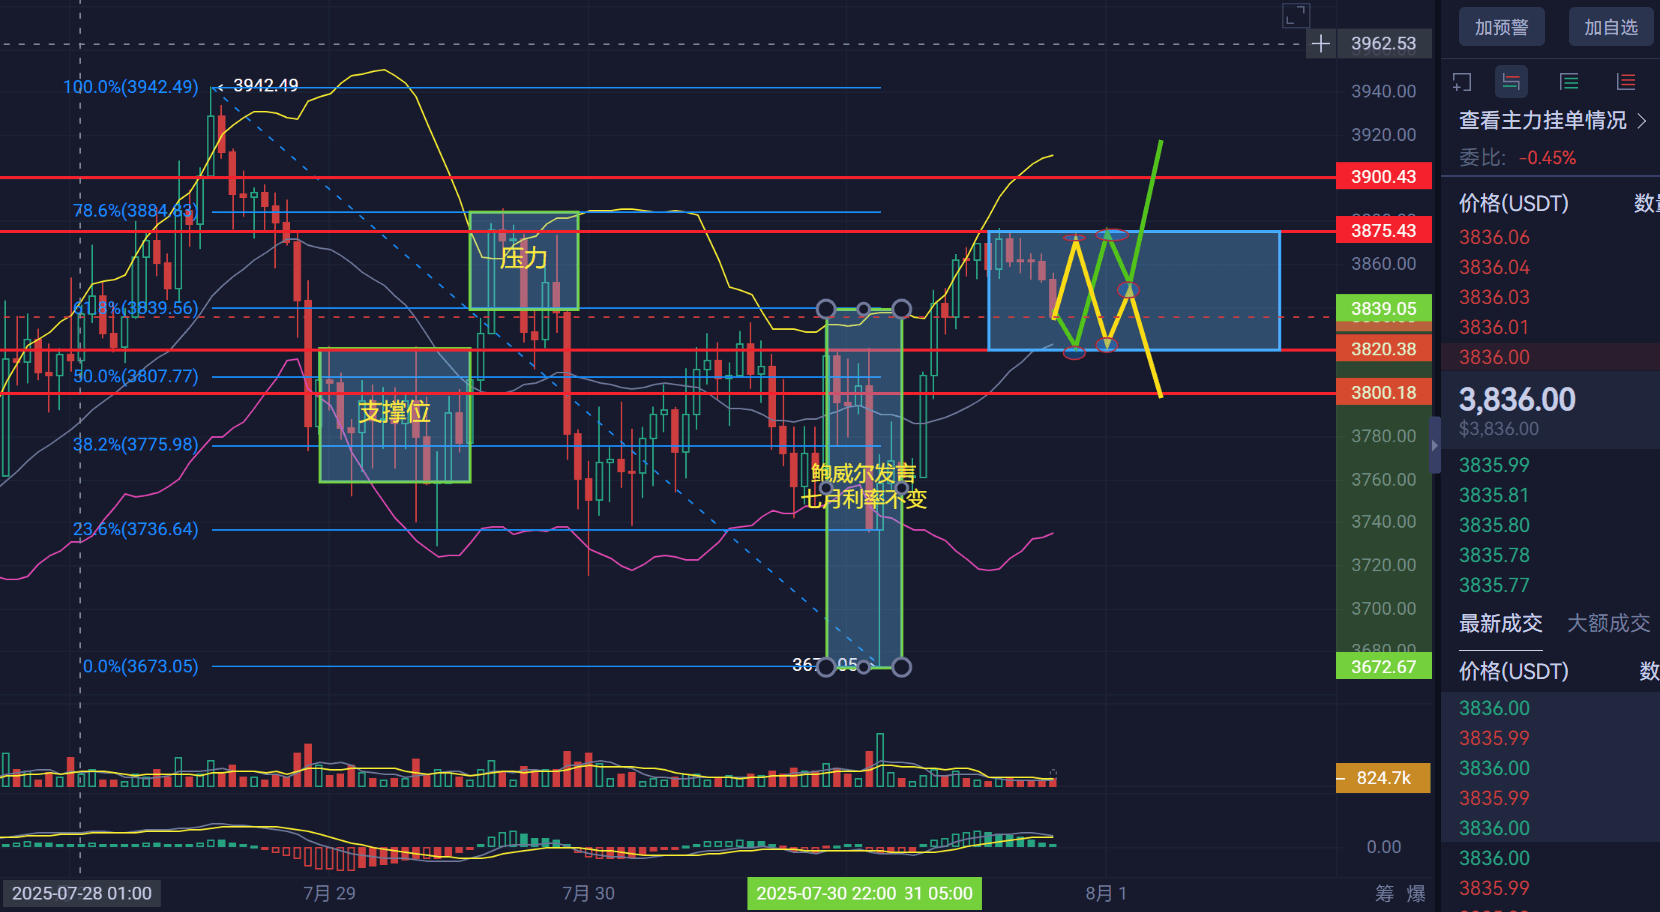Click the 8月 1 time axis label
Image resolution: width=1660 pixels, height=912 pixels.
coord(1106,893)
